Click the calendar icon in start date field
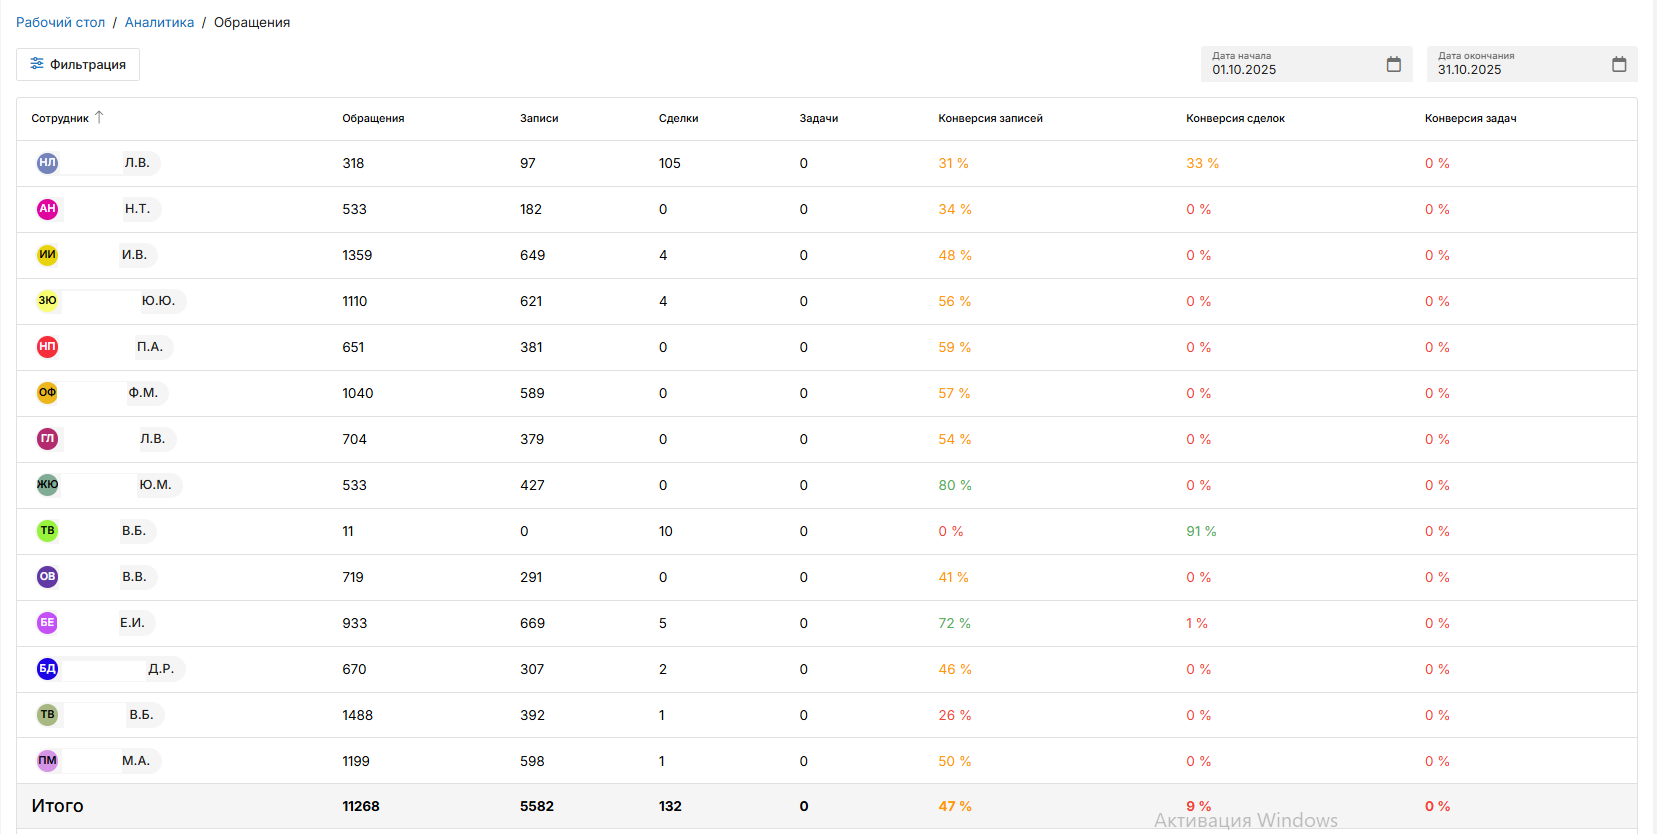1657x834 pixels. [x=1393, y=65]
